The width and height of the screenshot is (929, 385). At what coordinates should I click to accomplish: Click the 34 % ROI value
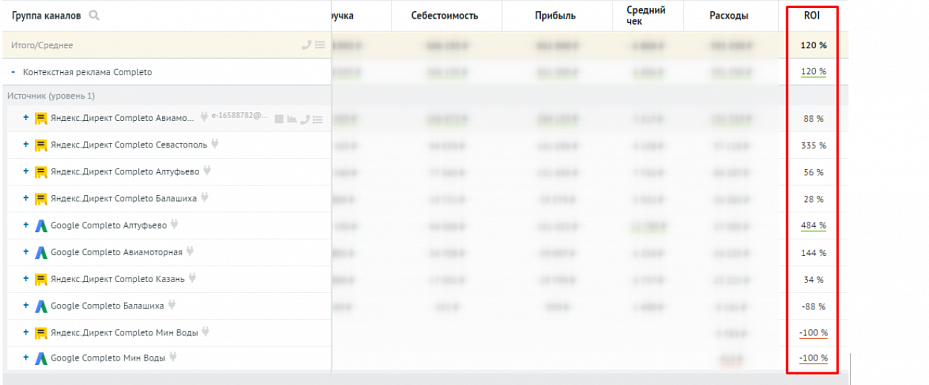coord(814,280)
